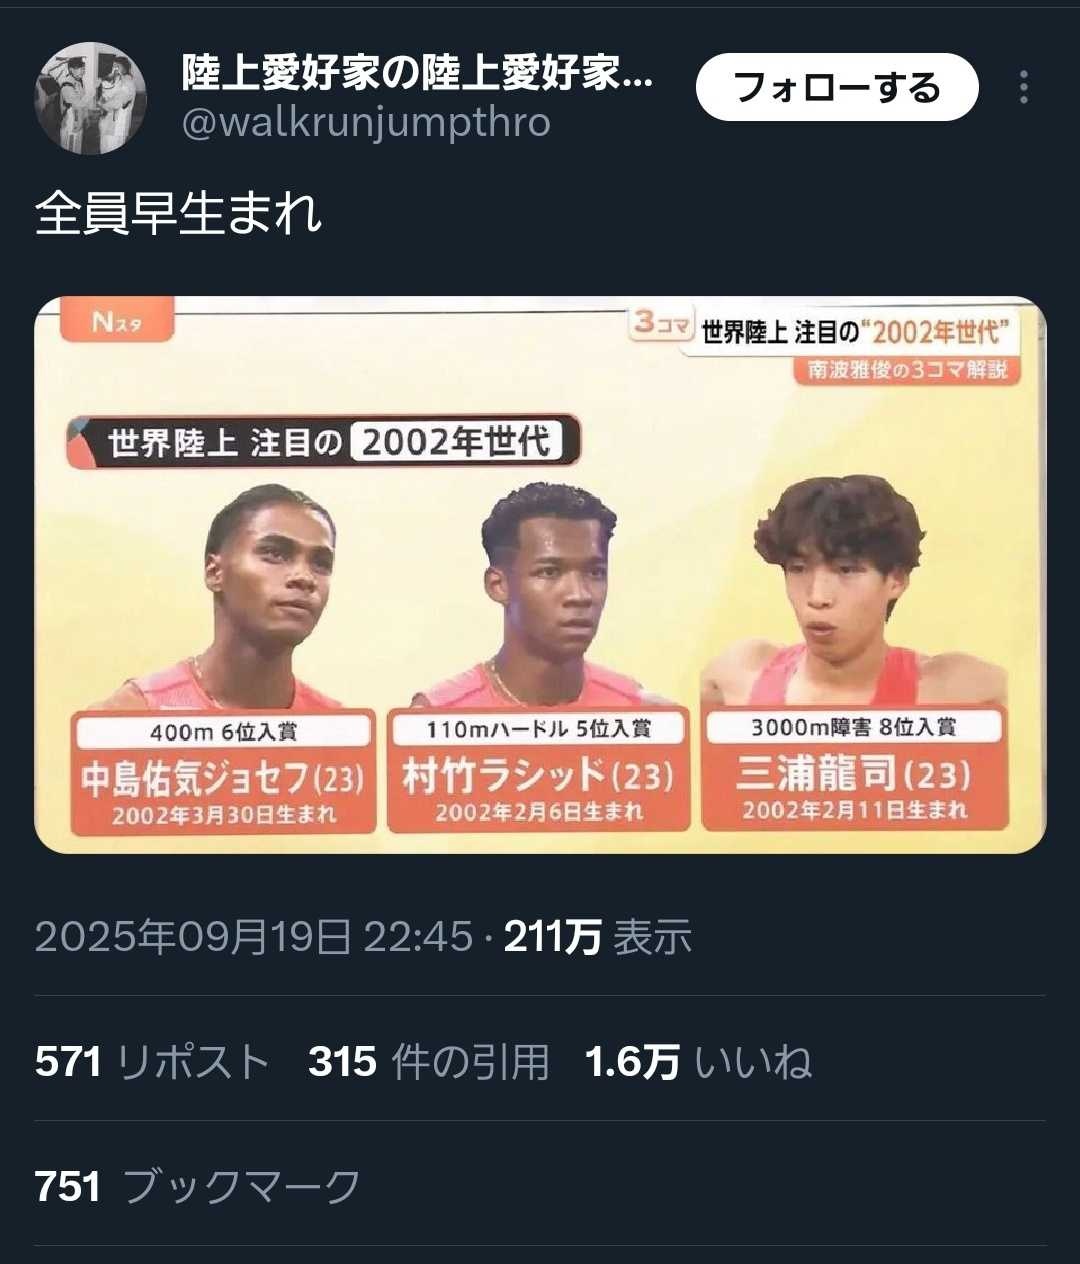Click the 211万 表示 view count

[x=598, y=937]
